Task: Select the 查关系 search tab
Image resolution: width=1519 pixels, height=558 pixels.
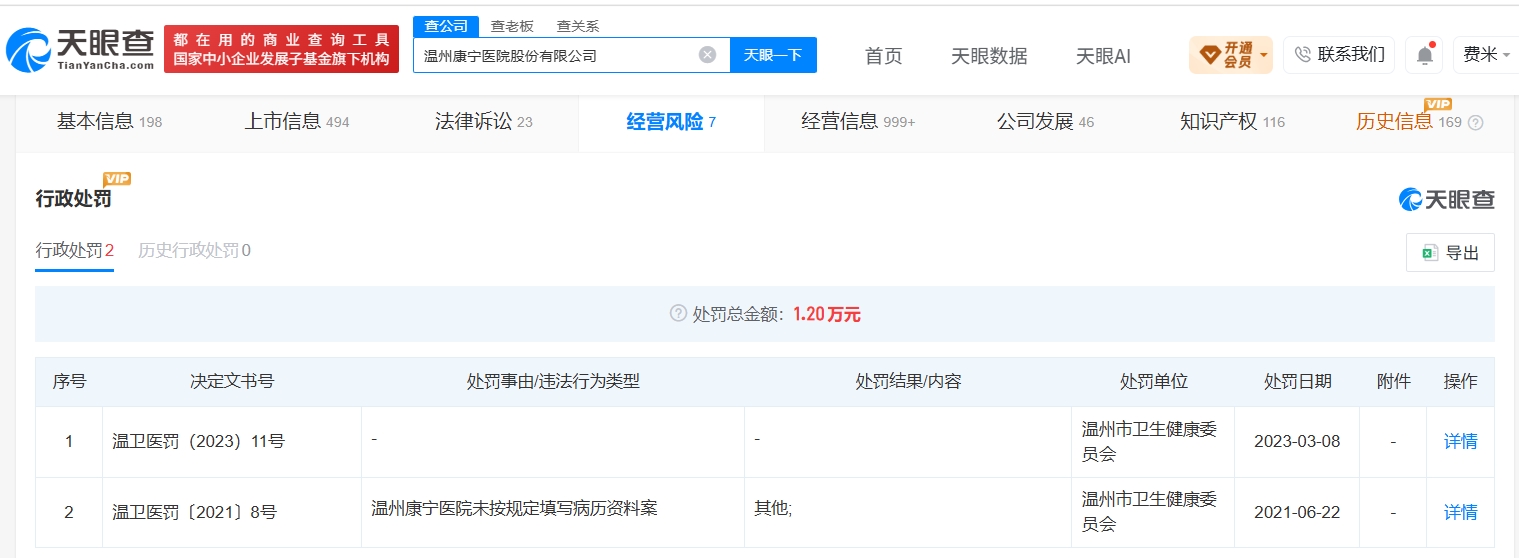Action: click(578, 27)
